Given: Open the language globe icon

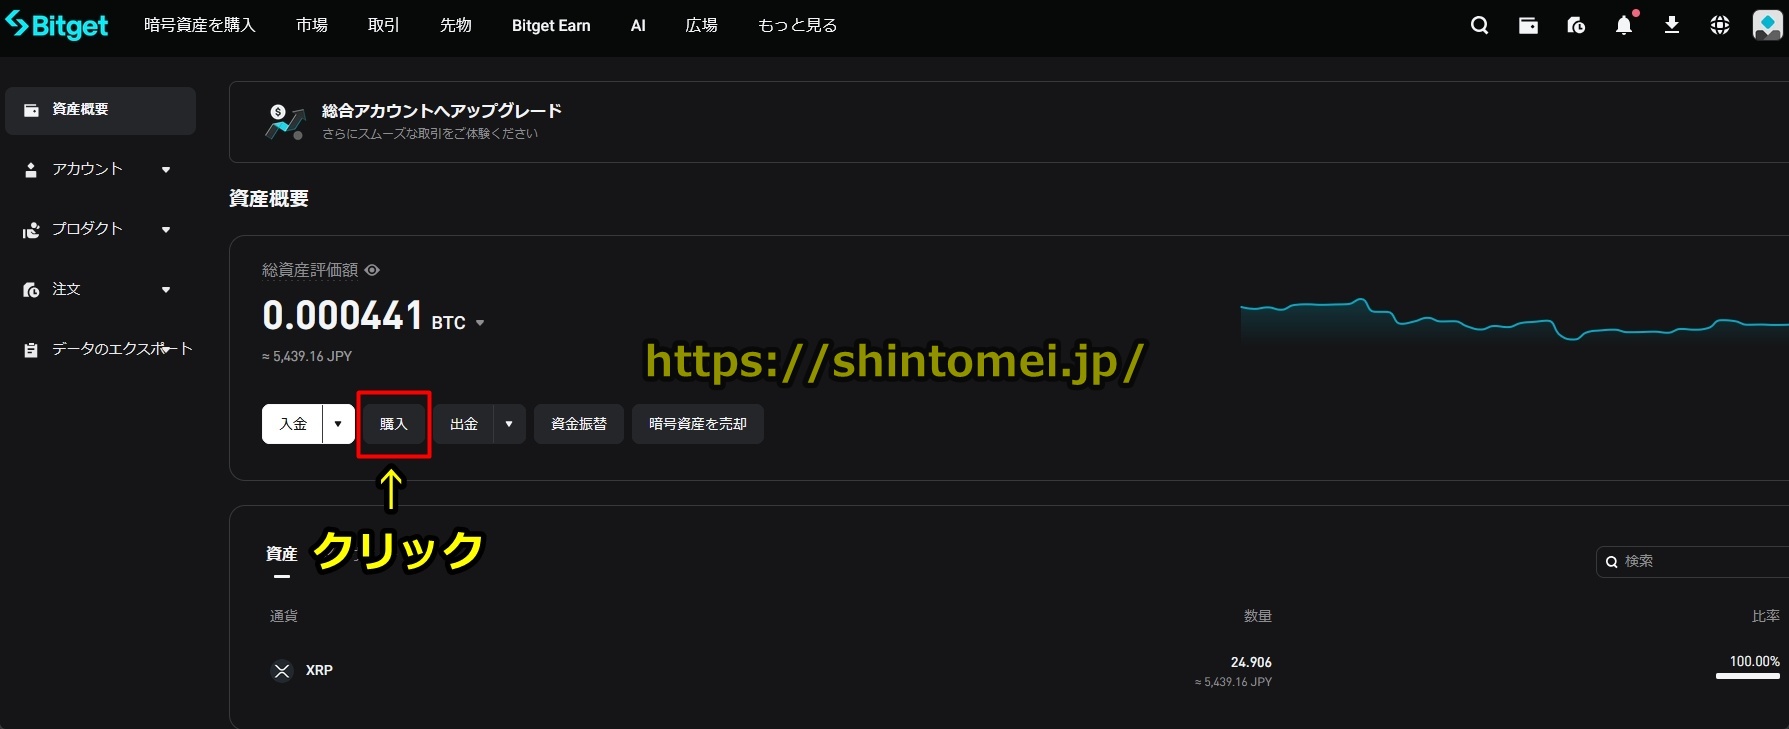Looking at the screenshot, I should (x=1720, y=25).
